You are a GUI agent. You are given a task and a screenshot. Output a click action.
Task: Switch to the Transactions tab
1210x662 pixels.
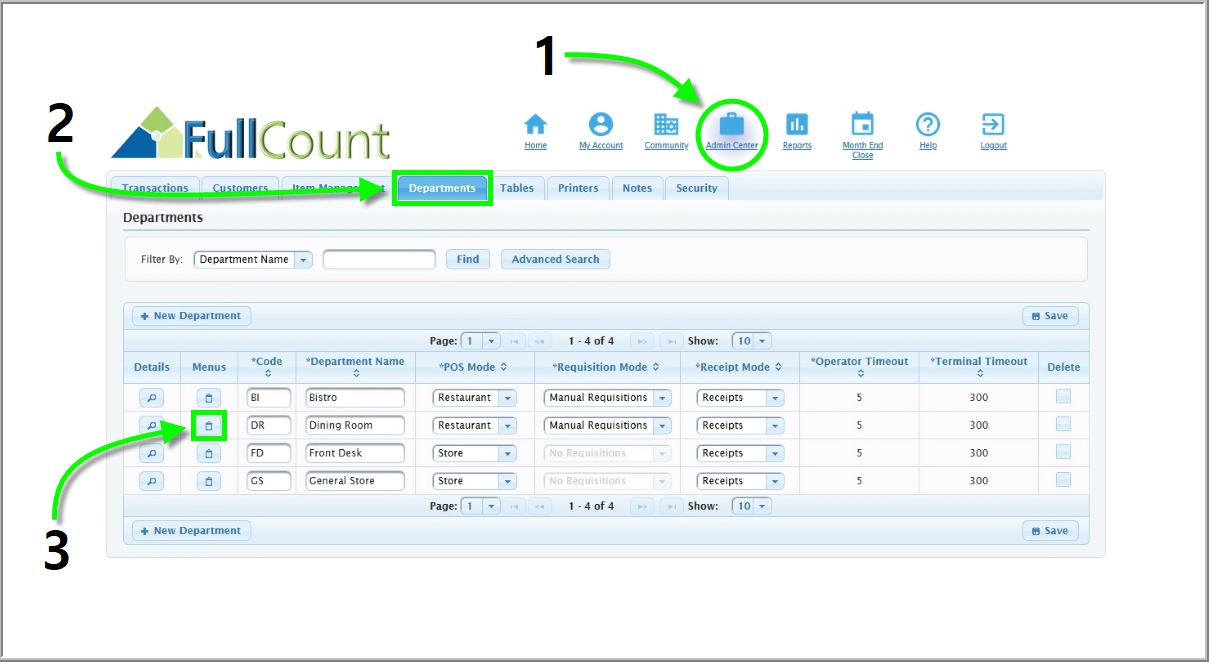(x=155, y=188)
